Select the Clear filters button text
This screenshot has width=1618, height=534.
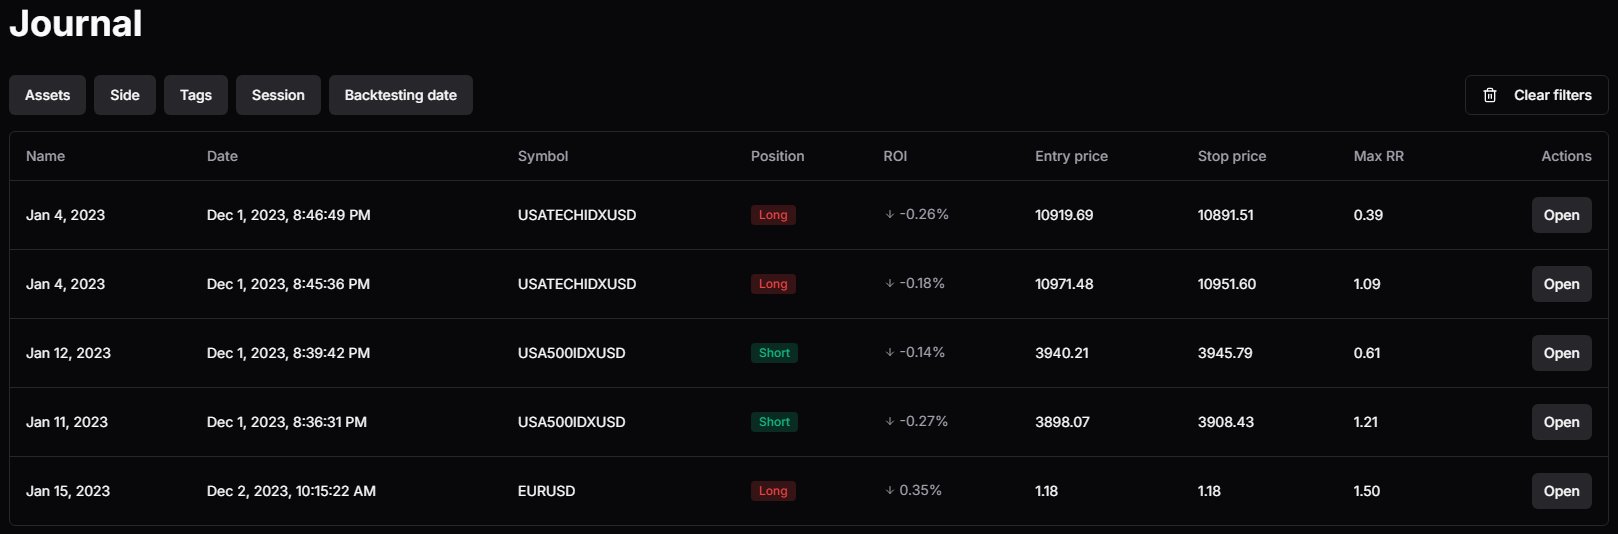[1553, 95]
